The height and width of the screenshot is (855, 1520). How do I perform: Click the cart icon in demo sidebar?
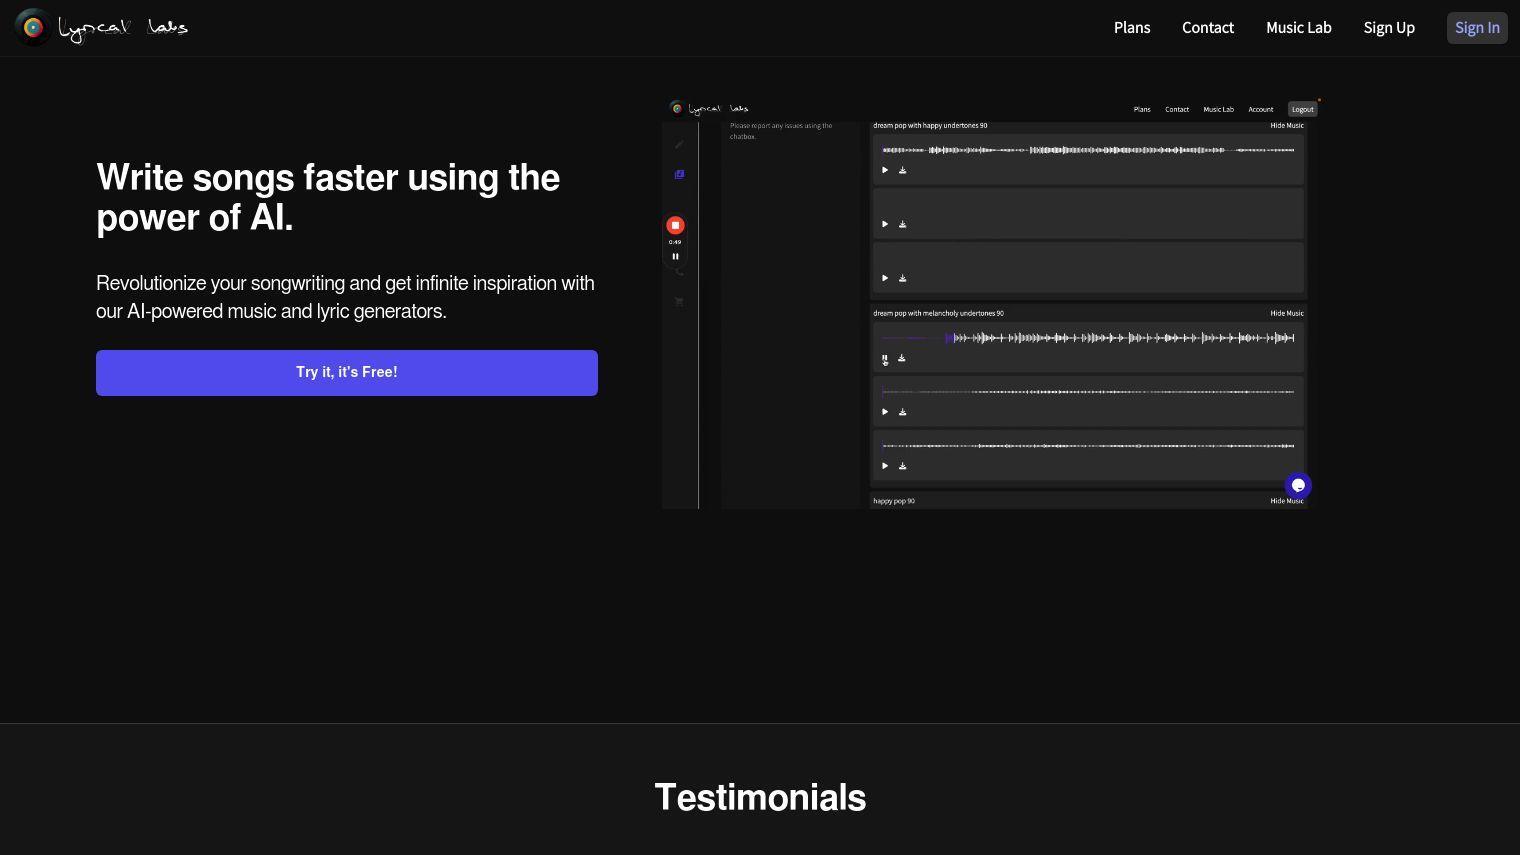679,302
